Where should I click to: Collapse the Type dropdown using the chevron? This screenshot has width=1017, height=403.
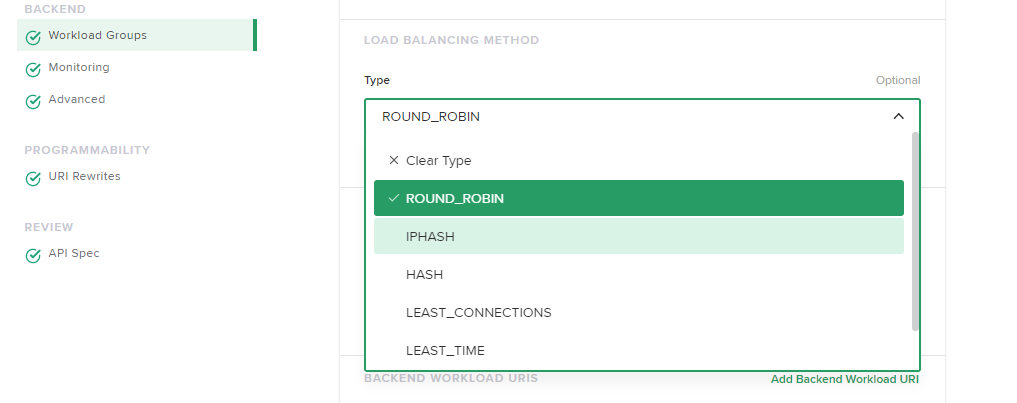click(x=898, y=116)
